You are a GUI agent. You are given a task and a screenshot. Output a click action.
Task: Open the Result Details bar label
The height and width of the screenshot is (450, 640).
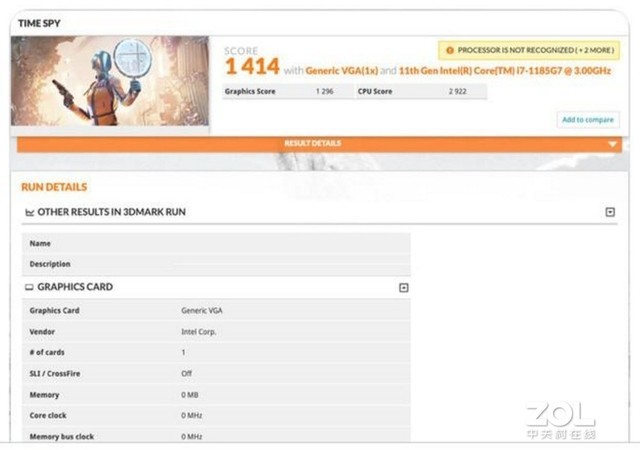[313, 143]
